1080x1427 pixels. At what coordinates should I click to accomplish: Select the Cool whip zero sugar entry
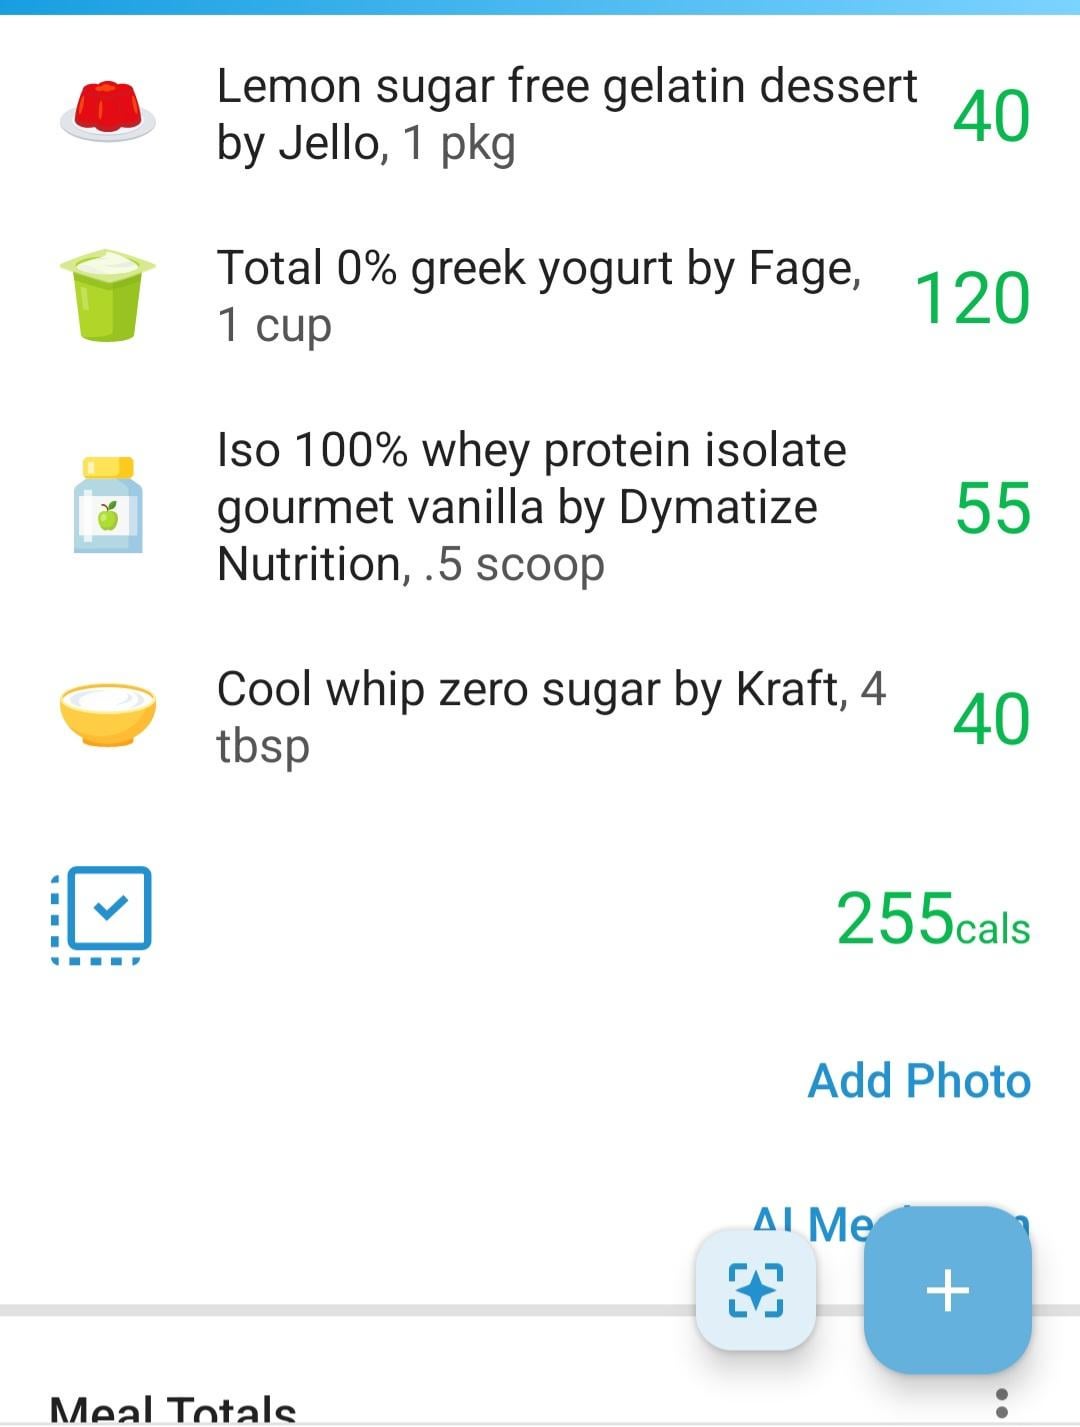(x=551, y=716)
